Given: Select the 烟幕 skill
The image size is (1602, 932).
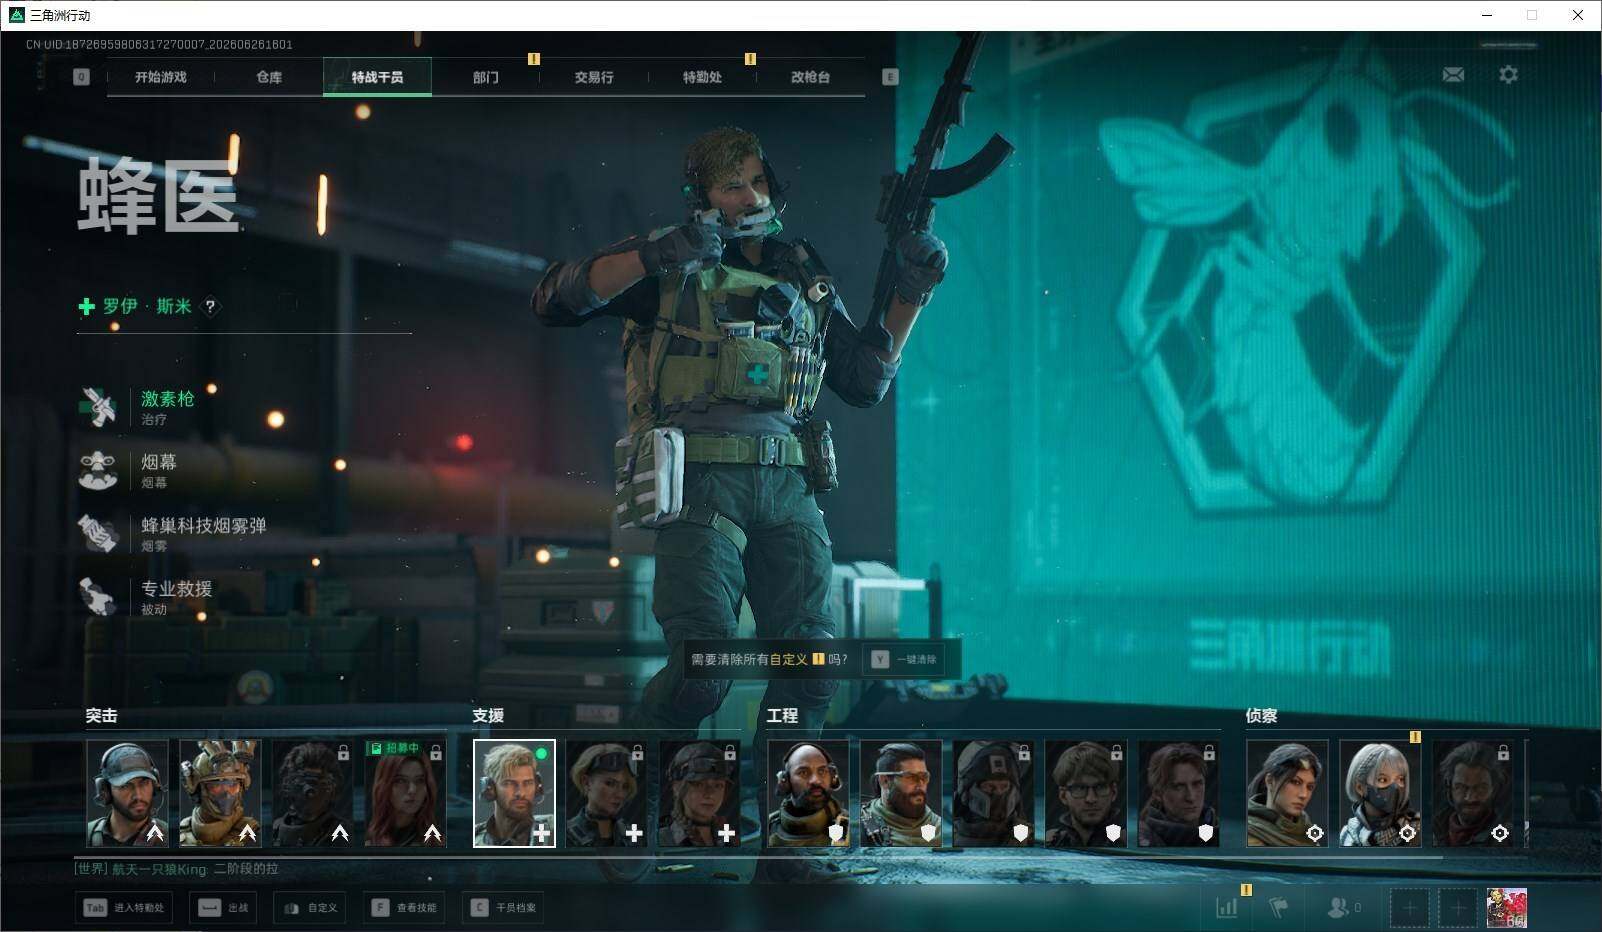Looking at the screenshot, I should (x=130, y=470).
